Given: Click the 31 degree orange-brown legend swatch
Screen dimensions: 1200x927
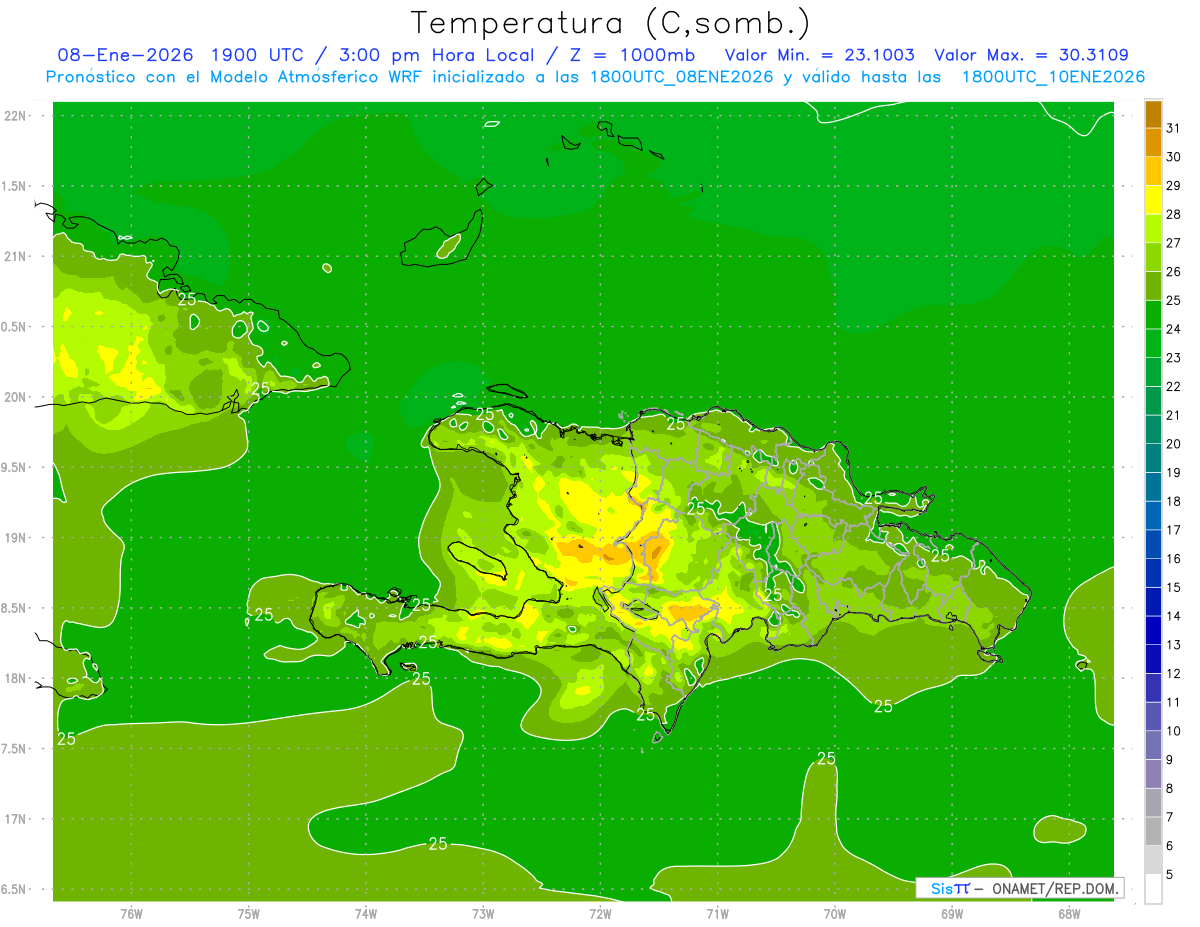Looking at the screenshot, I should tap(1153, 114).
